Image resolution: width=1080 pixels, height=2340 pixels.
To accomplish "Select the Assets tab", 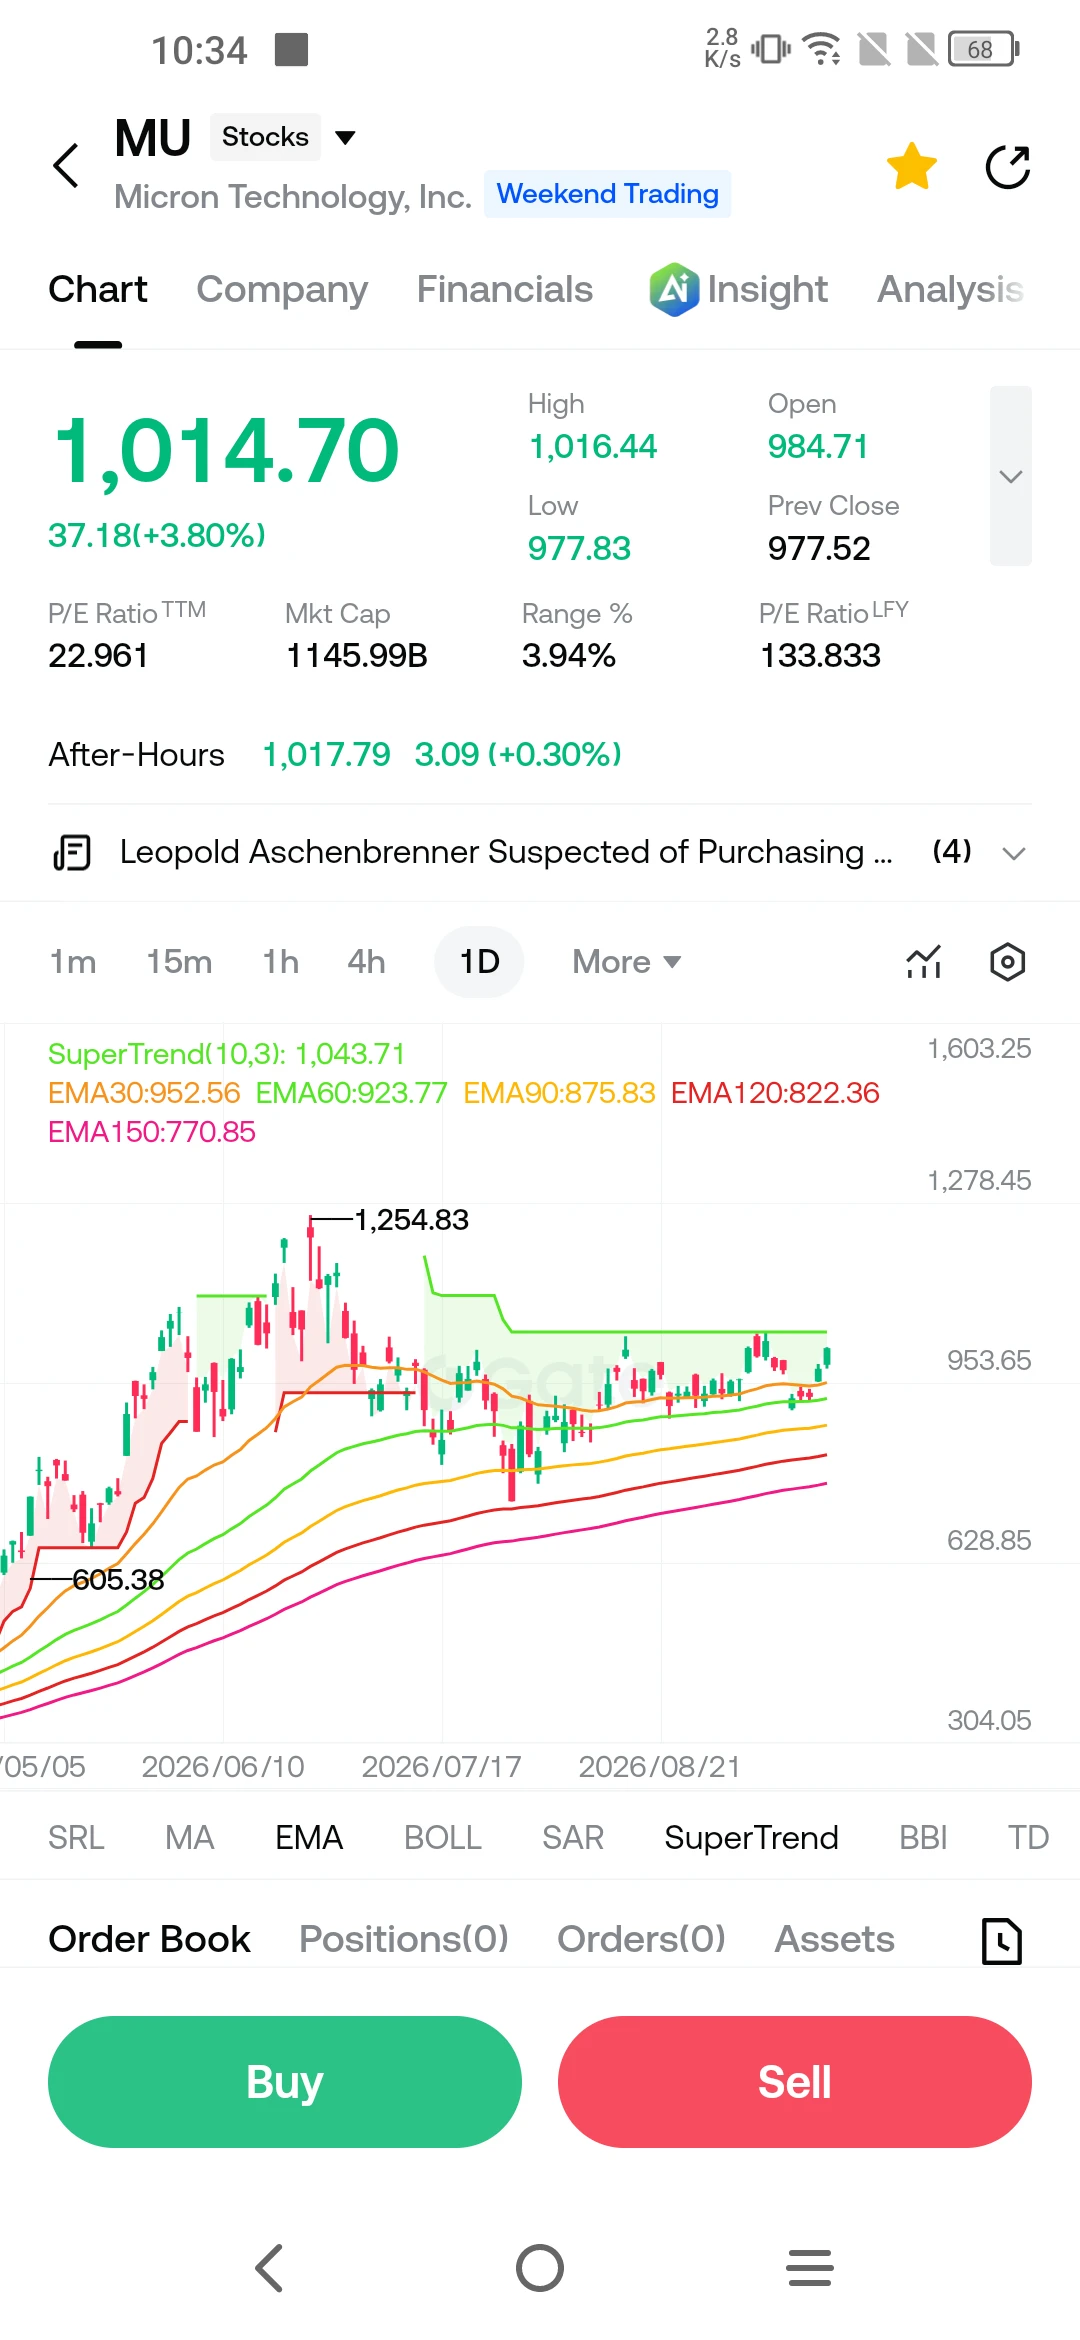I will (835, 1939).
